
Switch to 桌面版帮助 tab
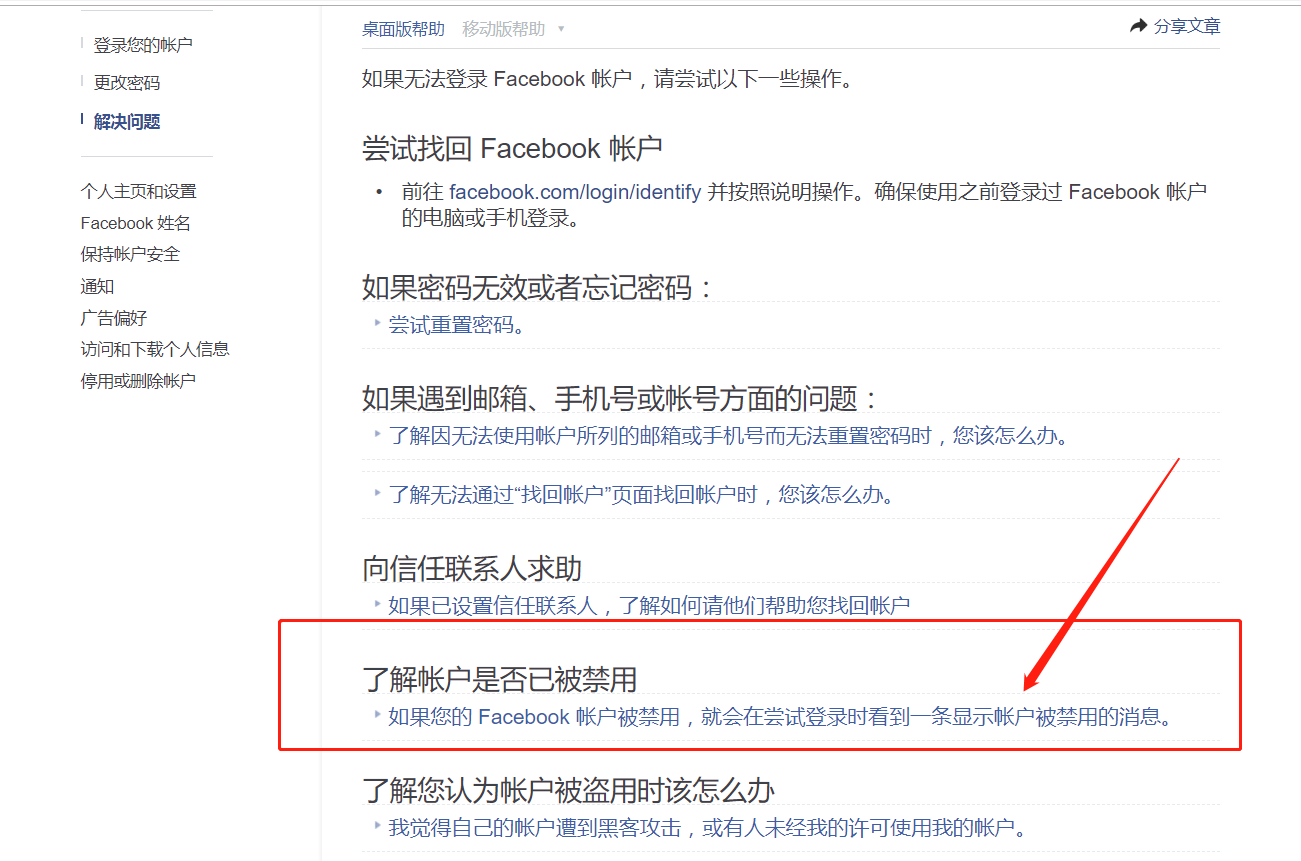[403, 29]
